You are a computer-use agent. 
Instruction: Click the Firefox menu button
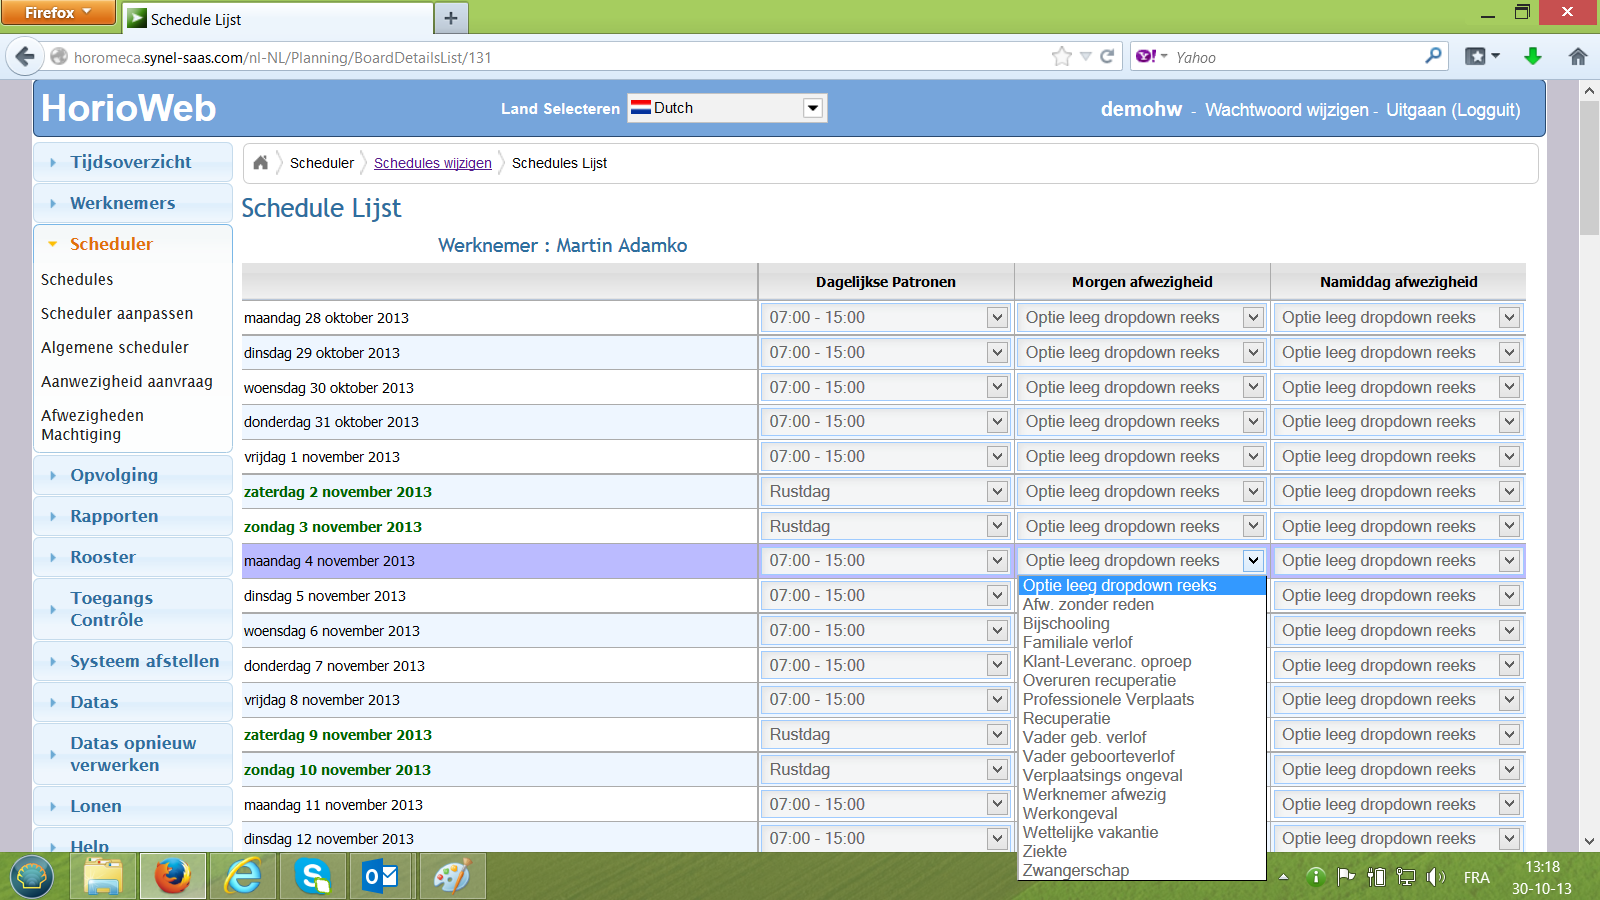(x=58, y=12)
